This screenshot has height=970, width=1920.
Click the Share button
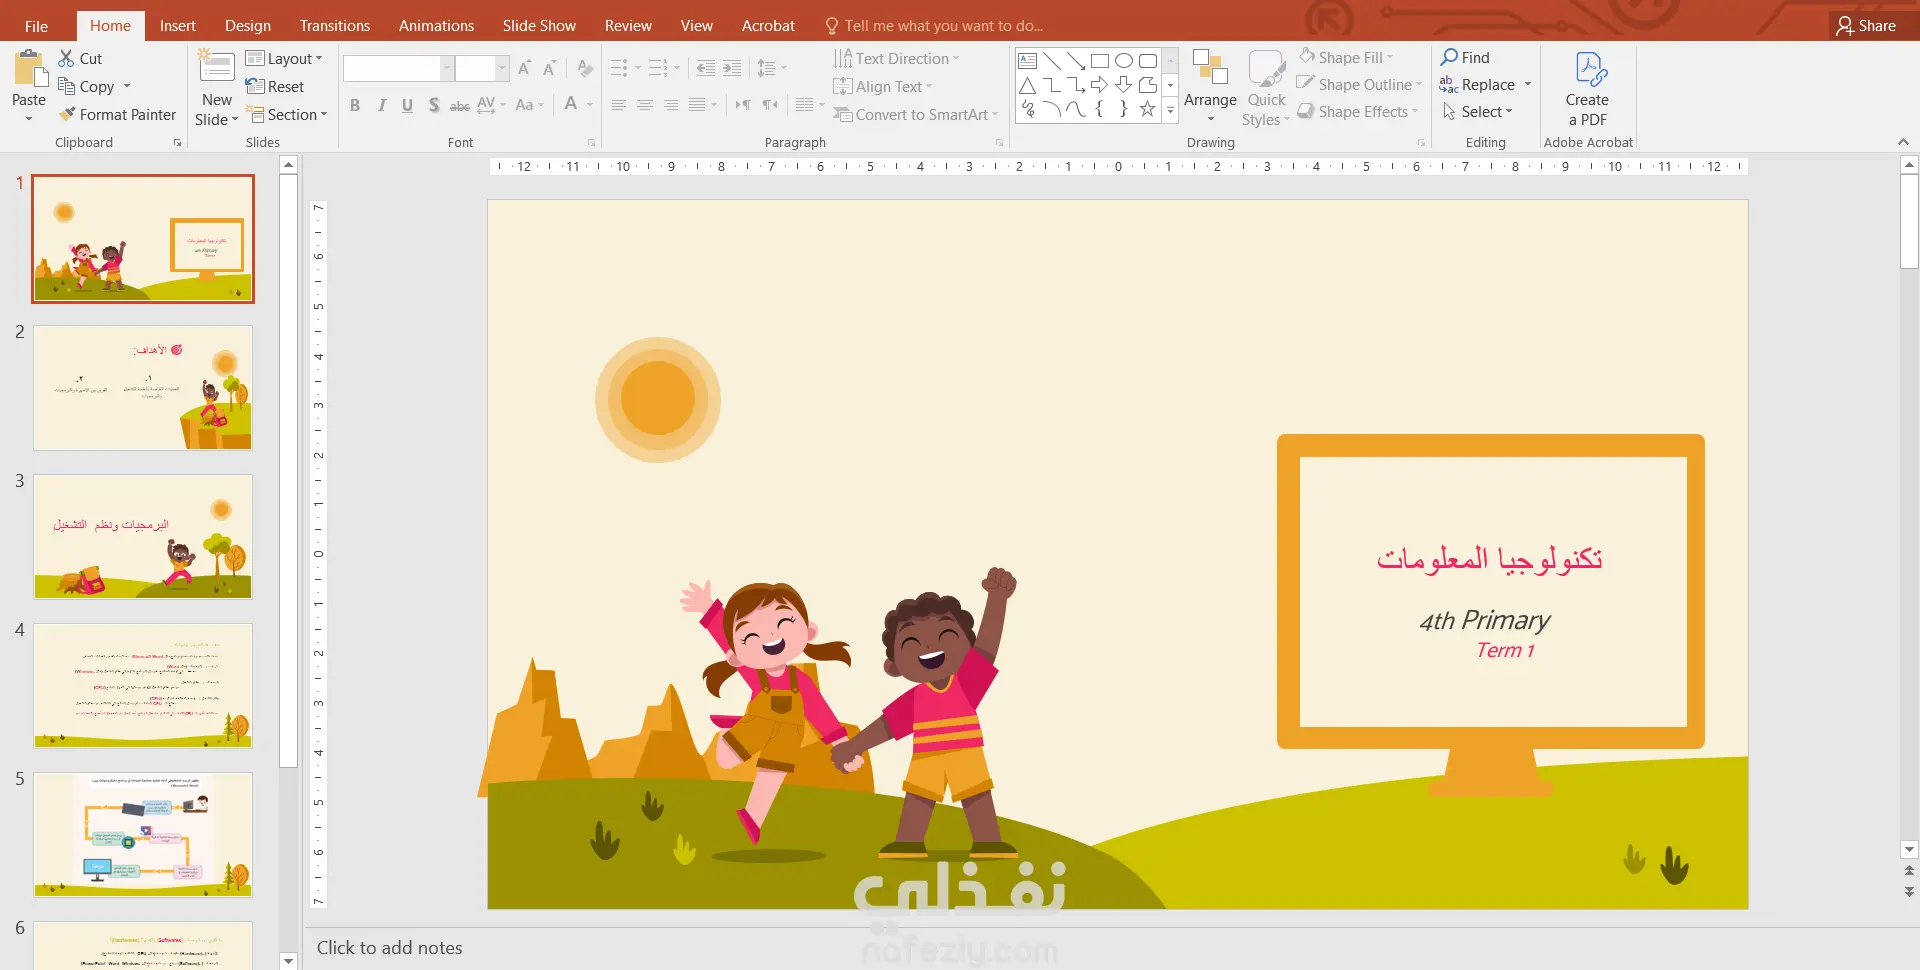click(1866, 26)
